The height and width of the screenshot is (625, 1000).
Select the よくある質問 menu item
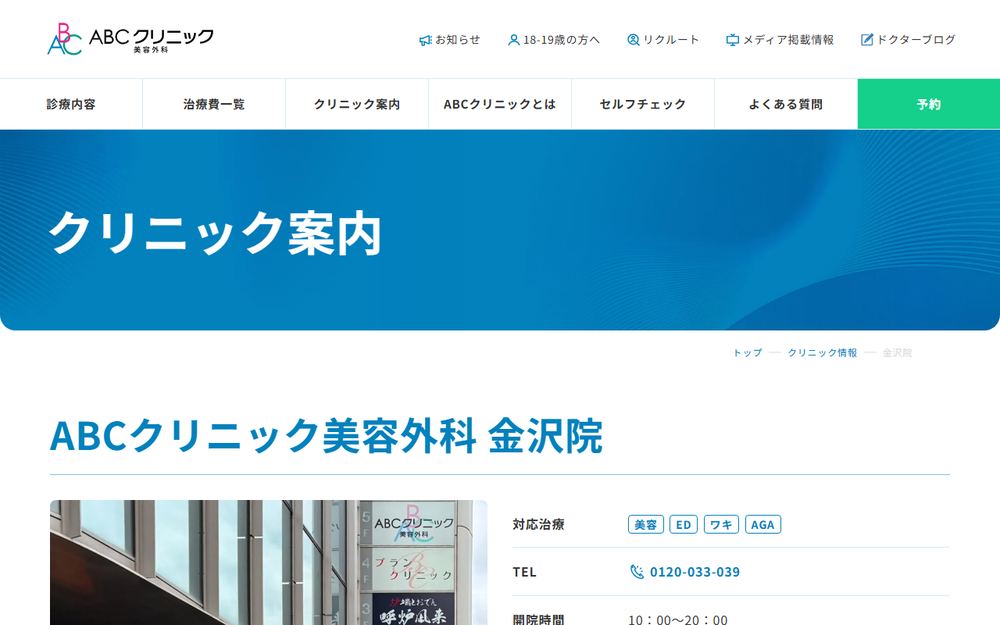click(x=786, y=104)
